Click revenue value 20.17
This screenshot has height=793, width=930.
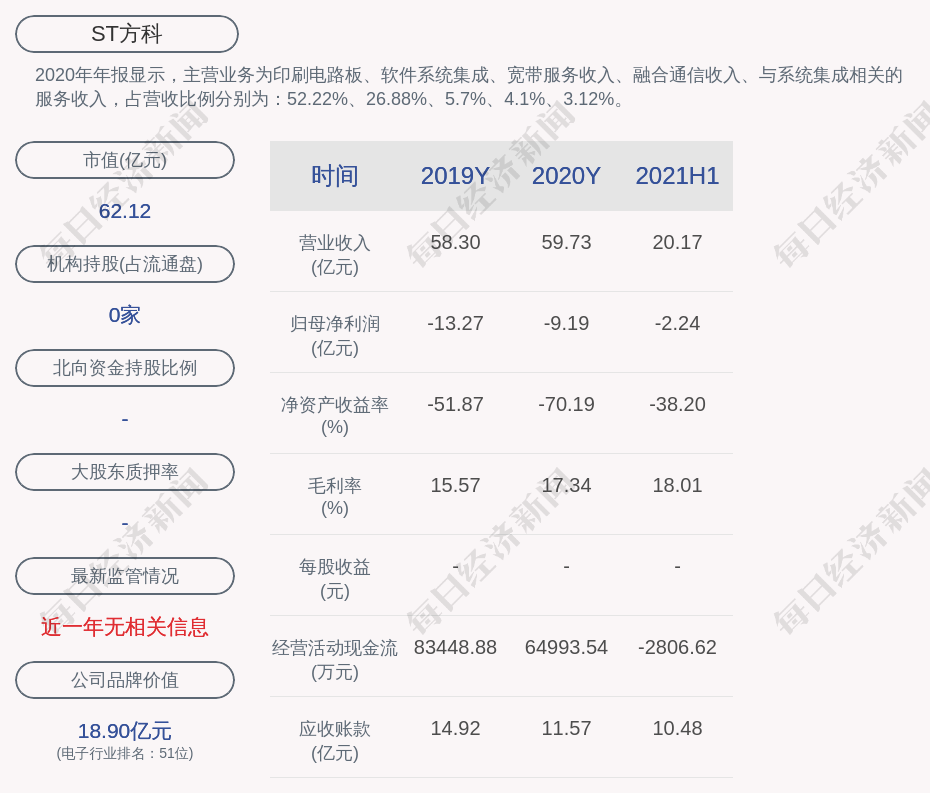(x=677, y=243)
